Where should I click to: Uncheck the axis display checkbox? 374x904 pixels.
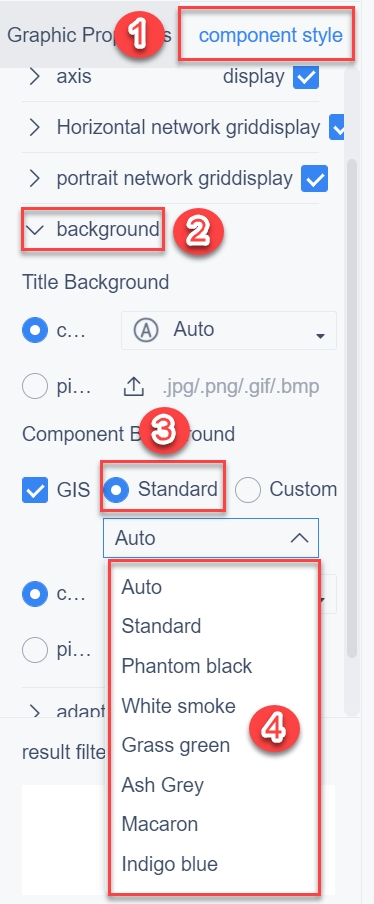point(306,77)
